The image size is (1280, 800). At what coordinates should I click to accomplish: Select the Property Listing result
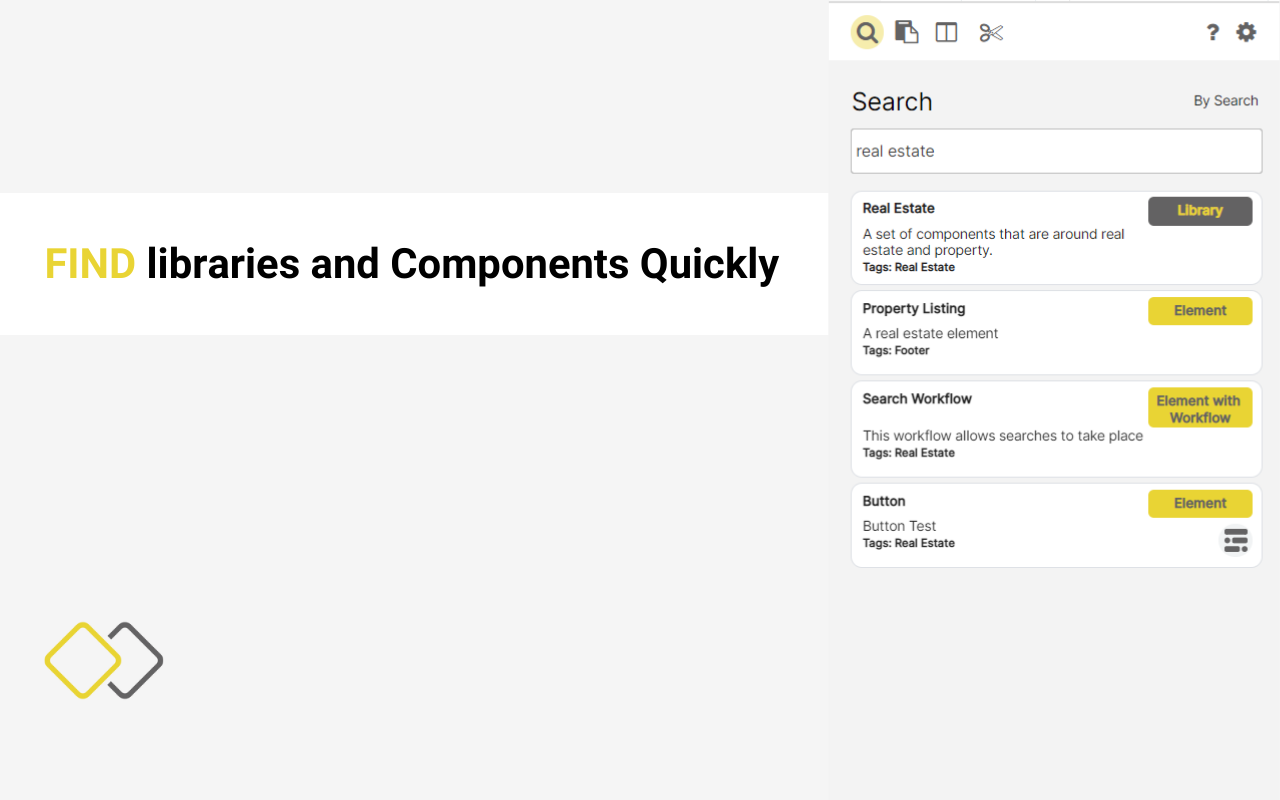click(914, 309)
